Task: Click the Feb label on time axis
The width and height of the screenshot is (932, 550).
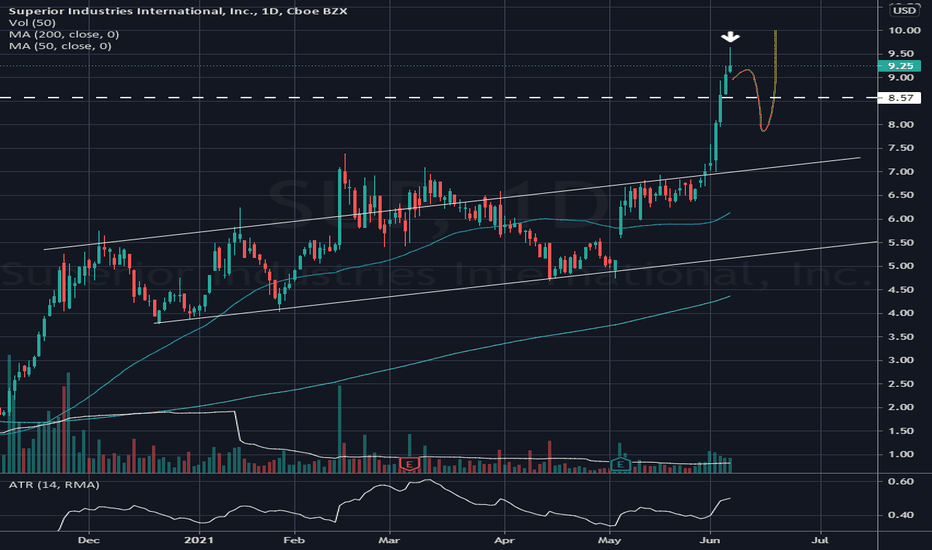Action: (x=294, y=540)
